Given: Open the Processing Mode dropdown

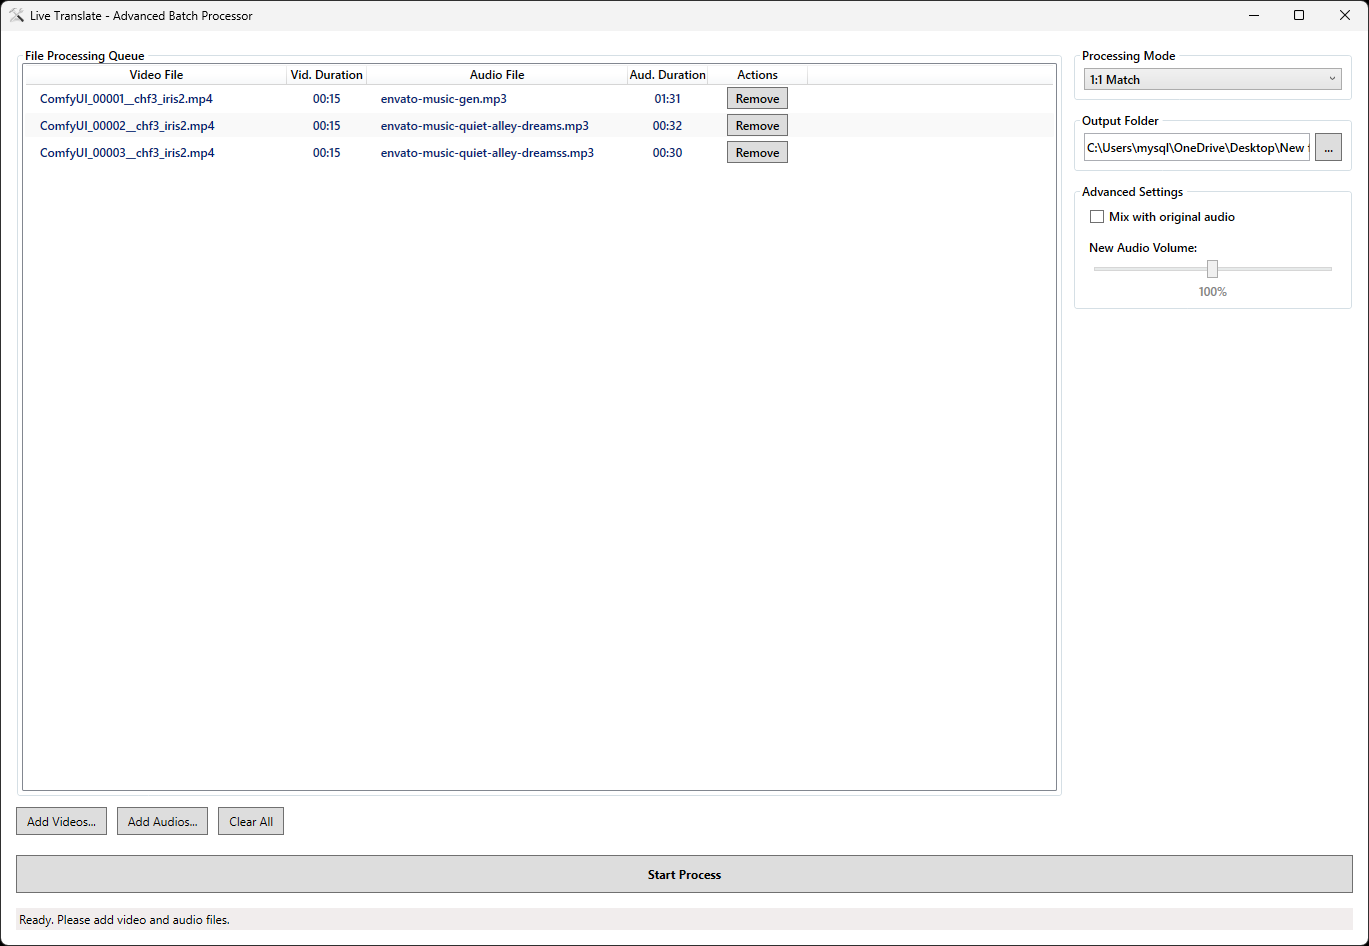Looking at the screenshot, I should [1212, 80].
